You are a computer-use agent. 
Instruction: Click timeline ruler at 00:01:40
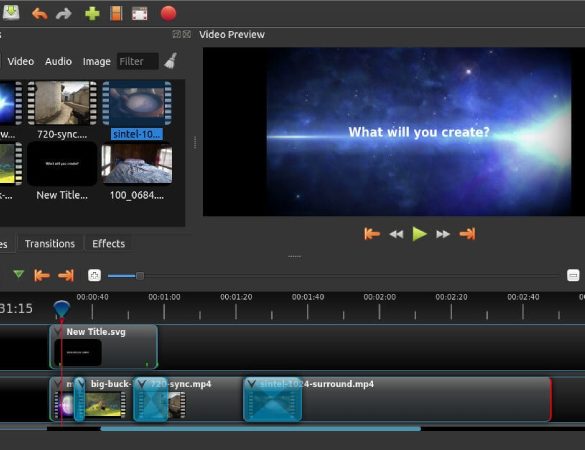308,297
